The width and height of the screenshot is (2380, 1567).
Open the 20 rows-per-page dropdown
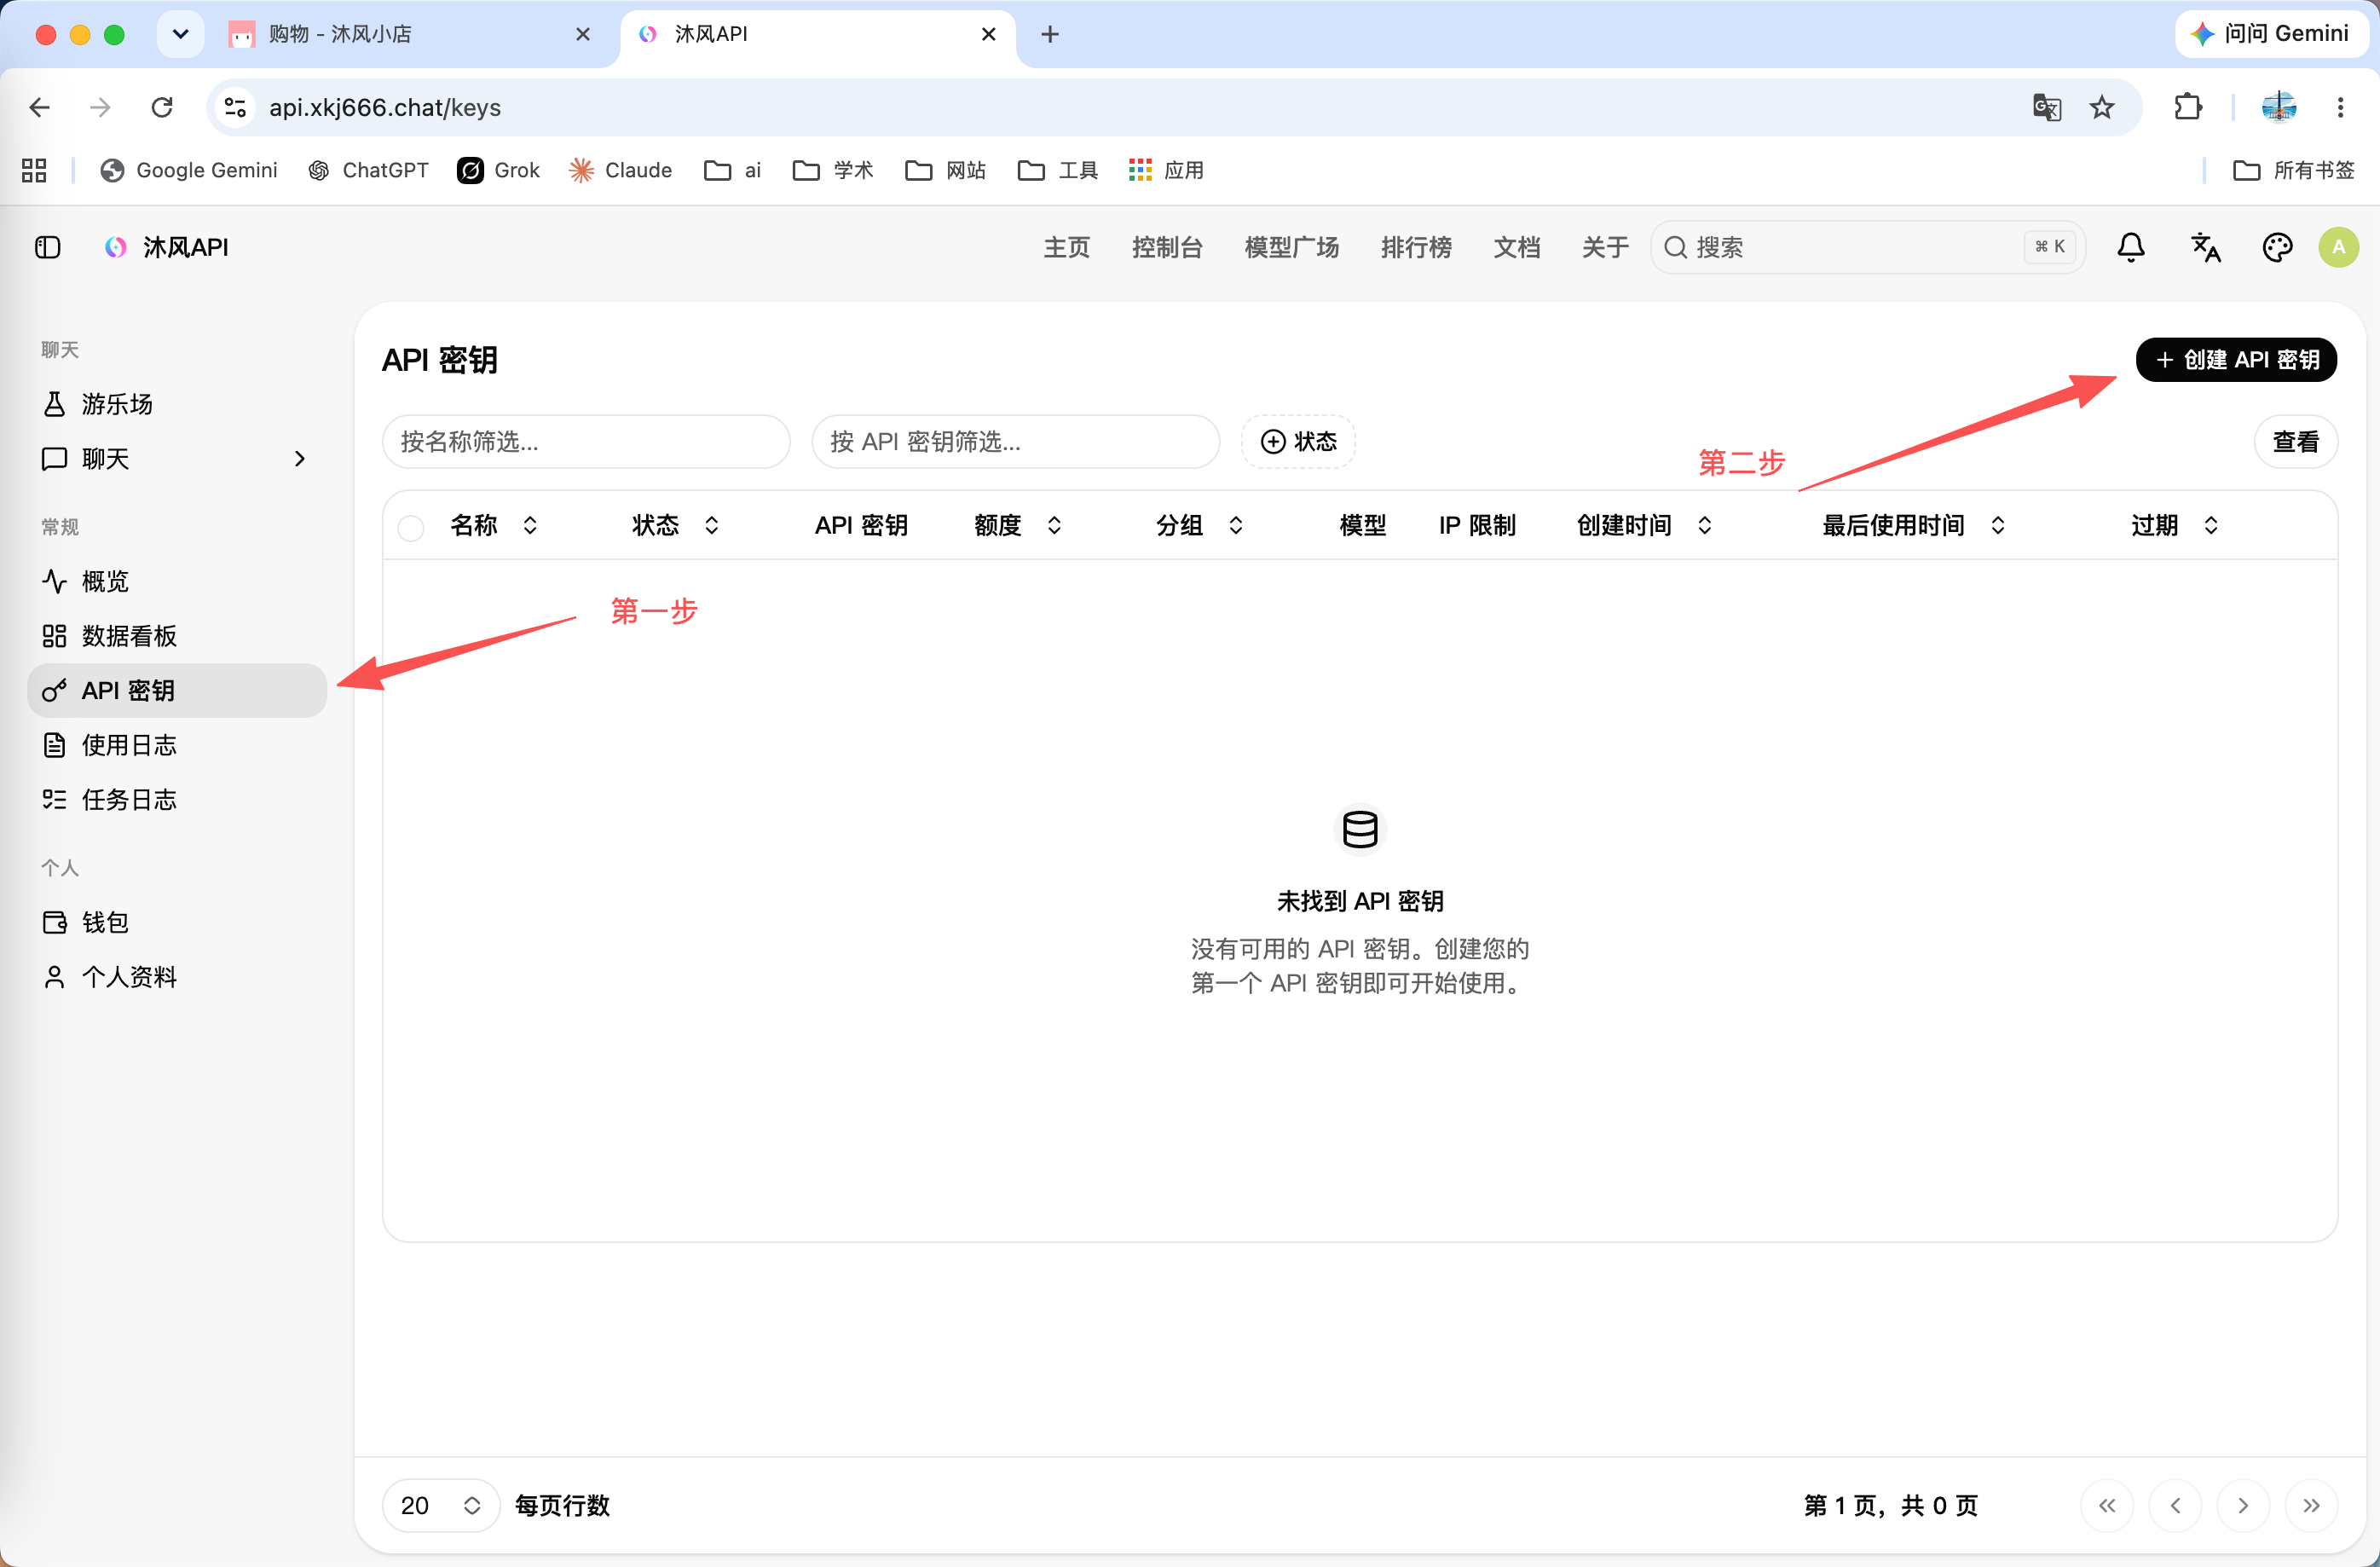(441, 1505)
